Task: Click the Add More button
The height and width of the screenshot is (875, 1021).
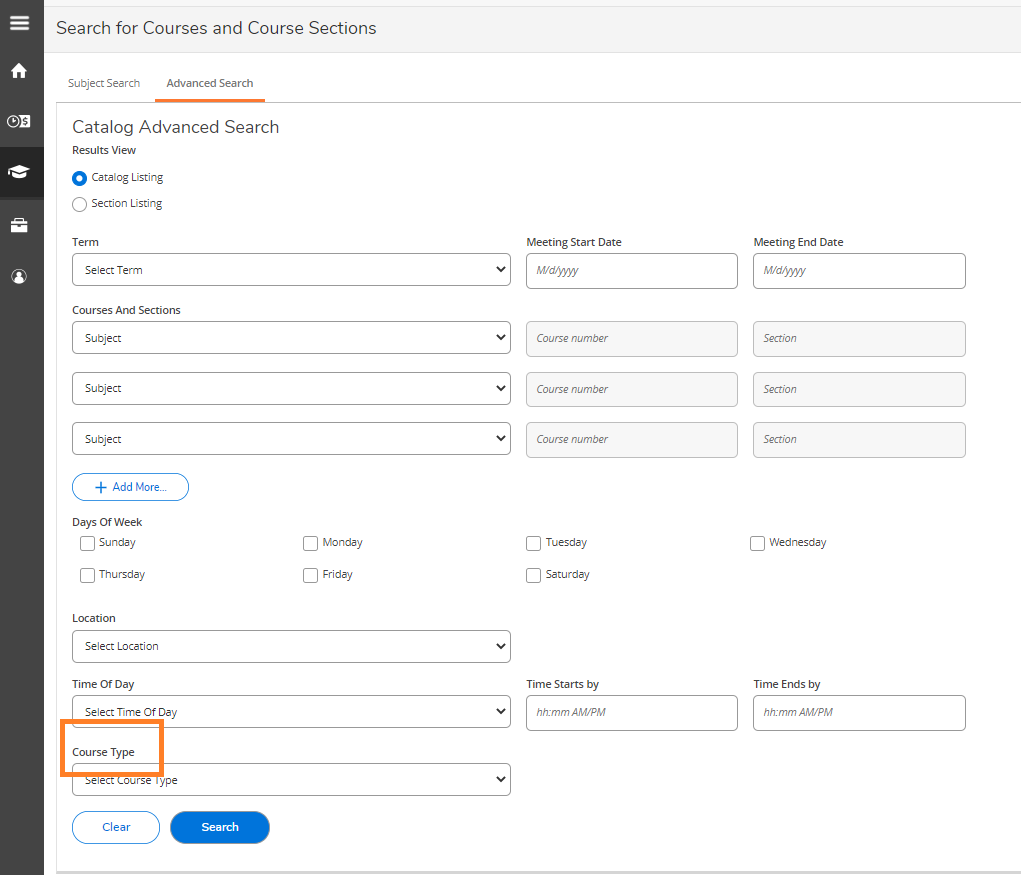Action: (x=130, y=487)
